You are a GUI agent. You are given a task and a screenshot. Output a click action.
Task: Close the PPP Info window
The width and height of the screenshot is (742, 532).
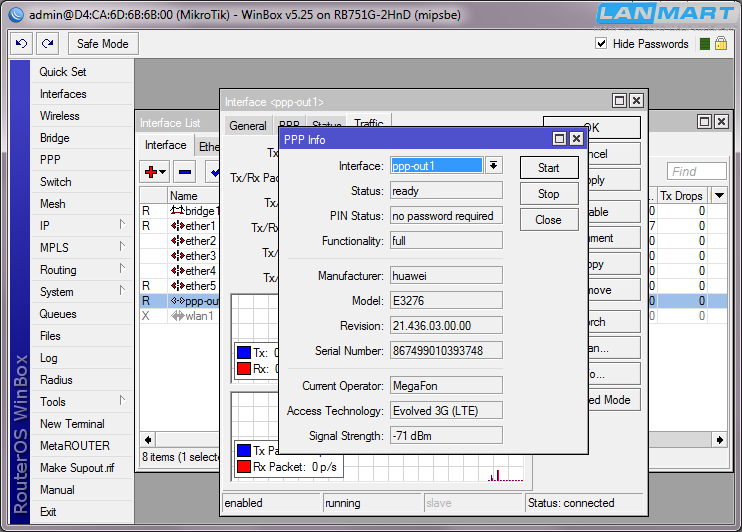(x=576, y=139)
